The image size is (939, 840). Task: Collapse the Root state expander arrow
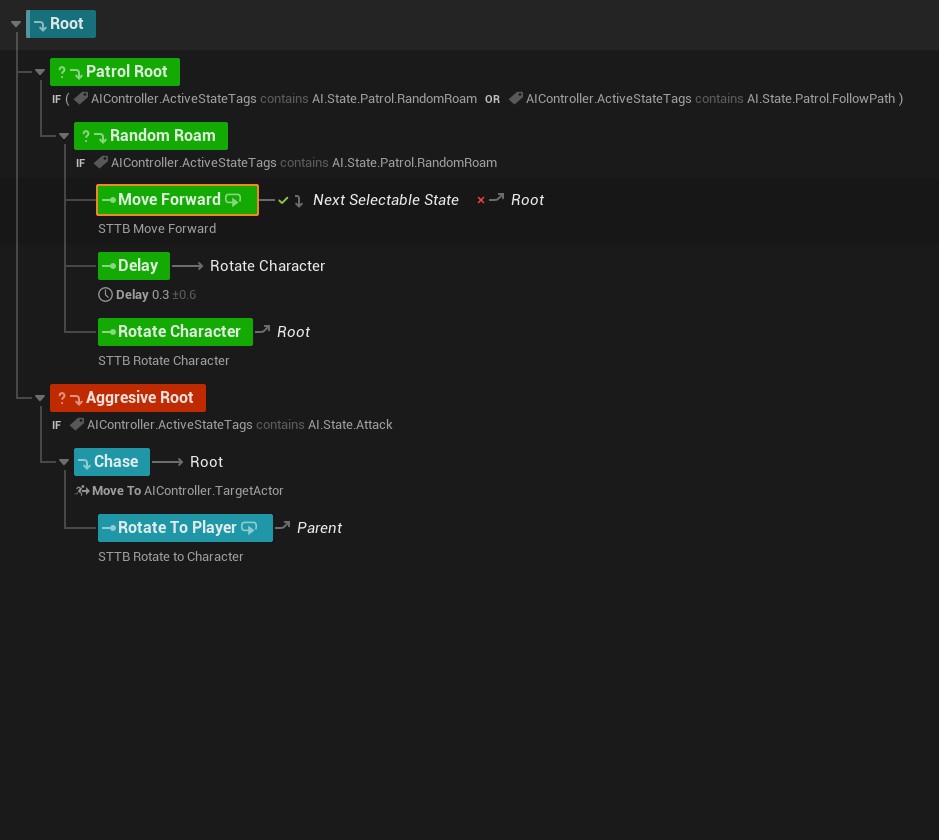point(16,24)
